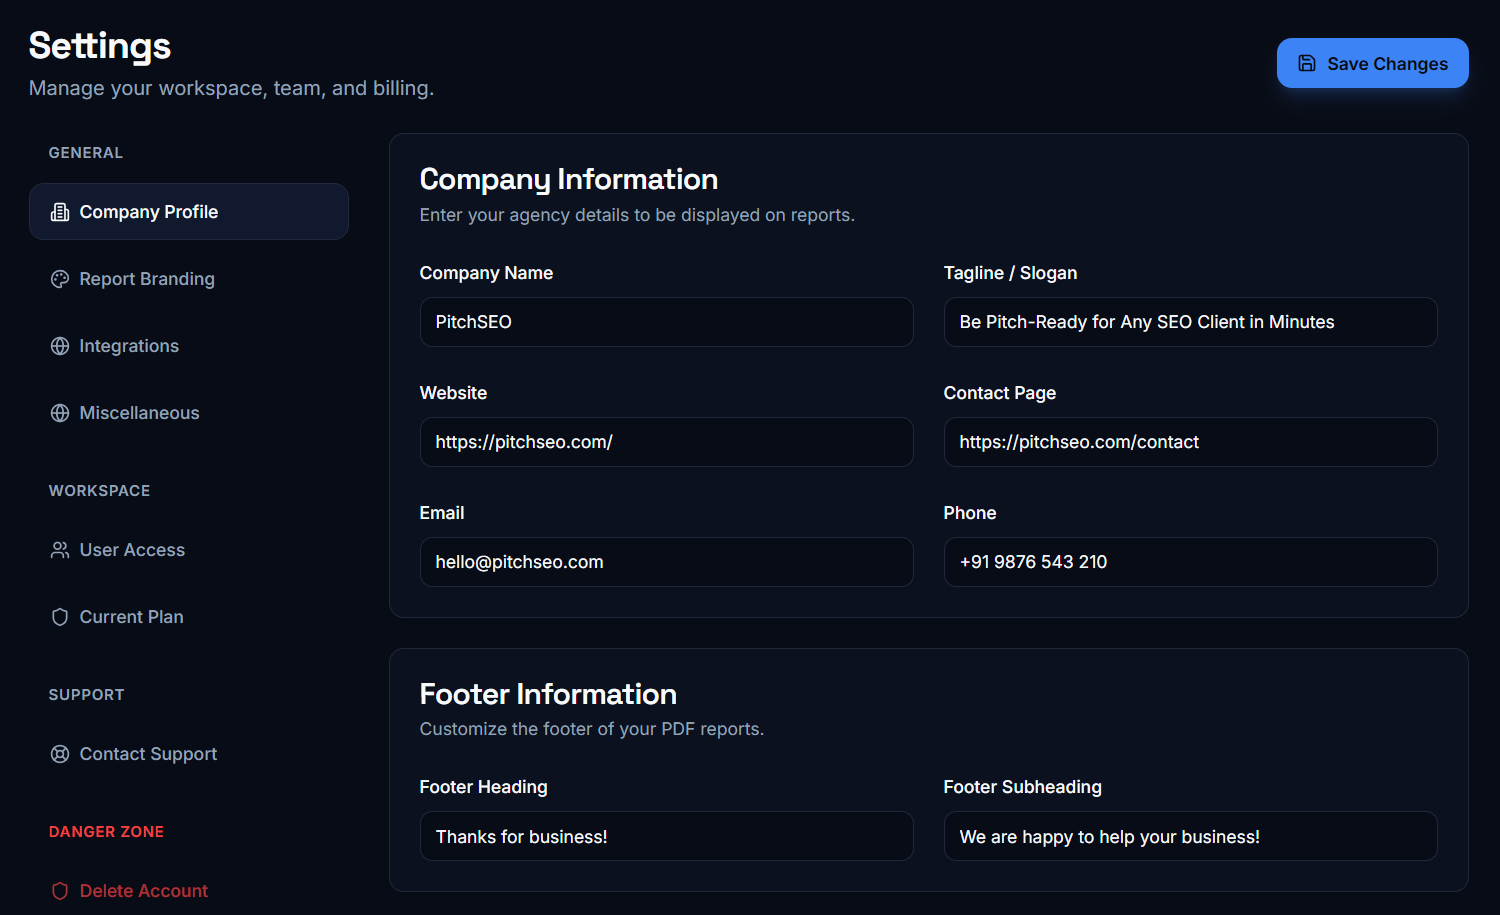Click the Phone field label
Viewport: 1500px width, 915px height.
click(970, 513)
